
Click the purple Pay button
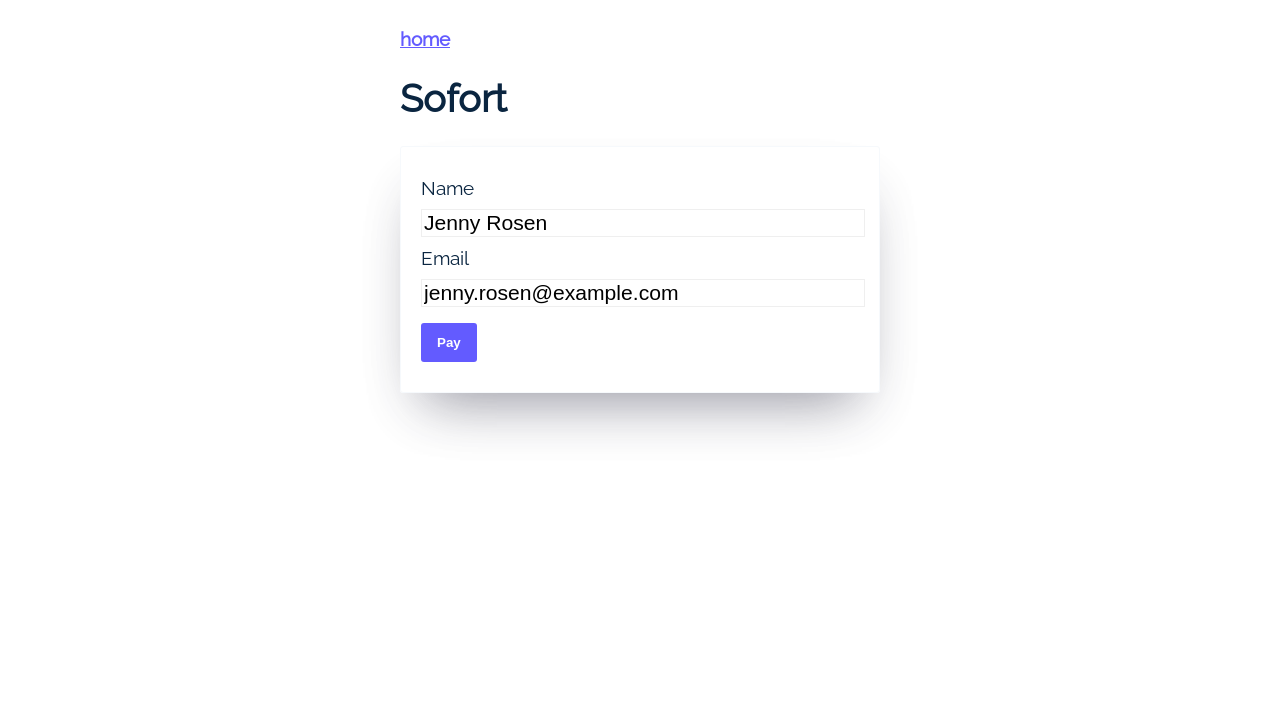(x=449, y=342)
